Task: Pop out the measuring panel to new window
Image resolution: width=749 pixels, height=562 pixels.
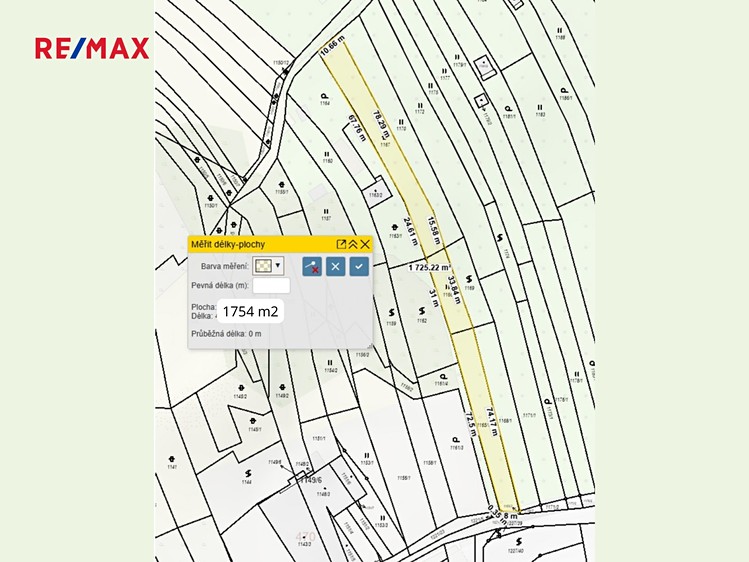Action: point(341,244)
